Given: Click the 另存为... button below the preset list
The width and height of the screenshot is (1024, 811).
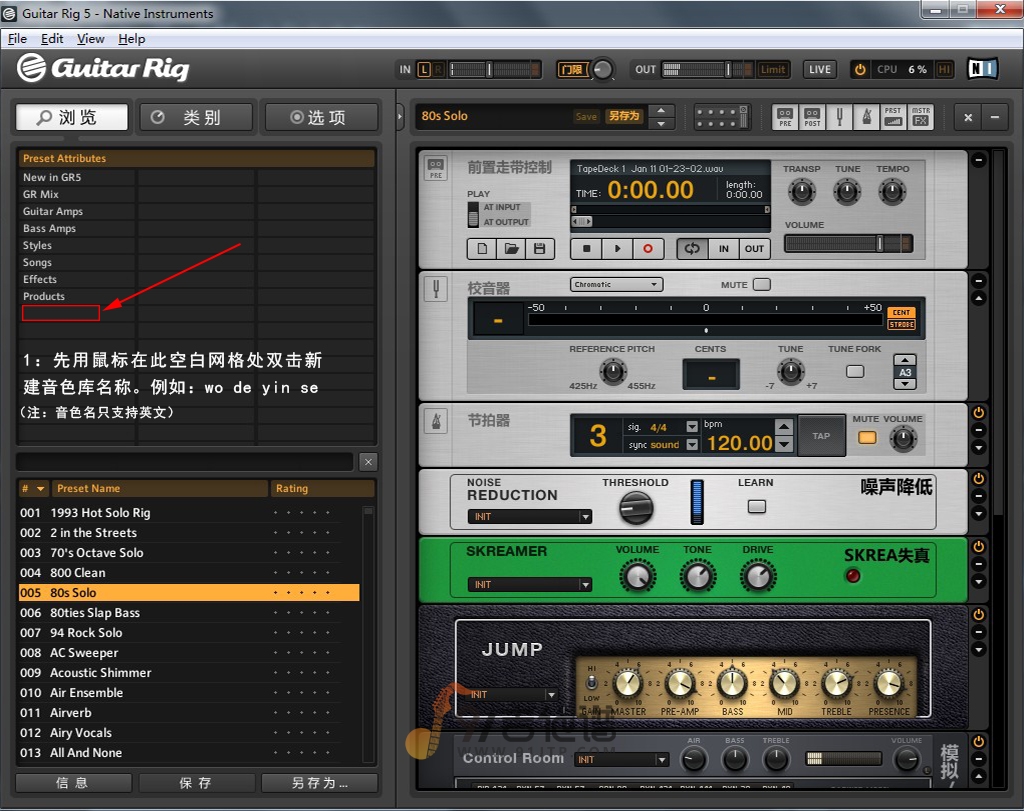Looking at the screenshot, I should pyautogui.click(x=319, y=782).
